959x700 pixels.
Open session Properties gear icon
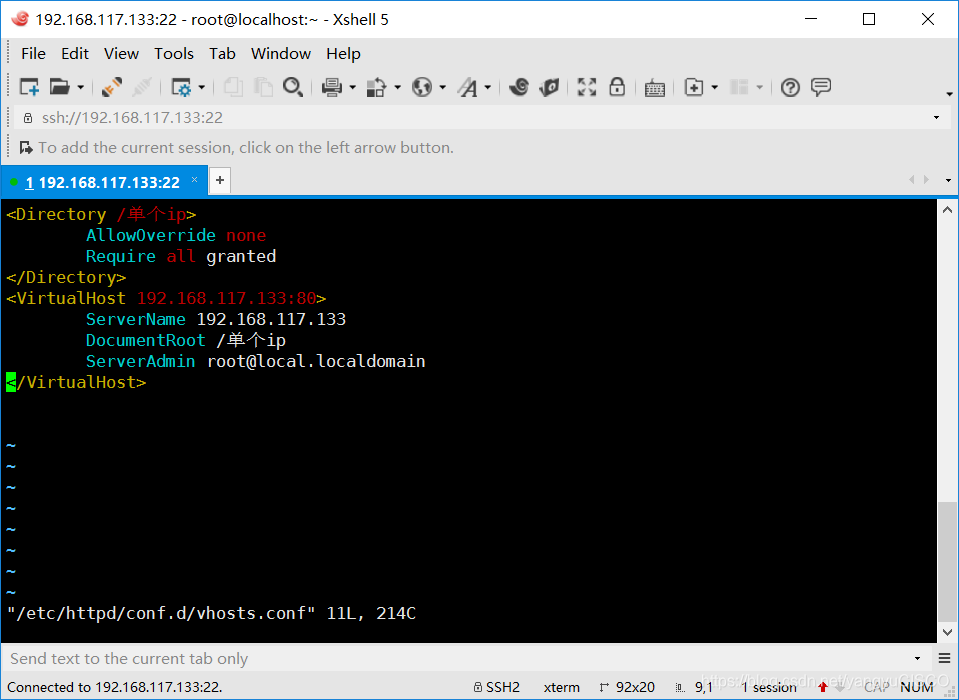[181, 87]
